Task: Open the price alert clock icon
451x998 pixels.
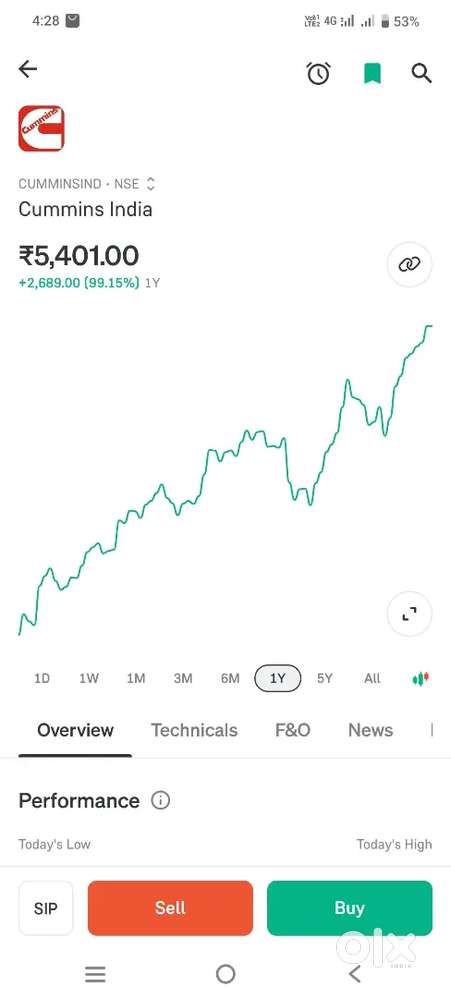Action: tap(319, 73)
